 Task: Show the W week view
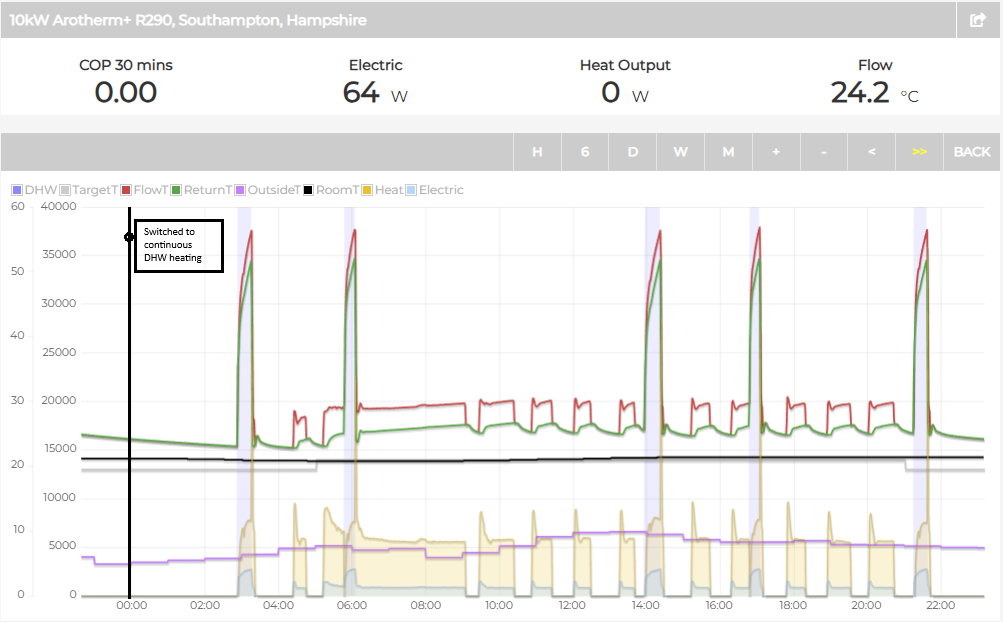(680, 152)
